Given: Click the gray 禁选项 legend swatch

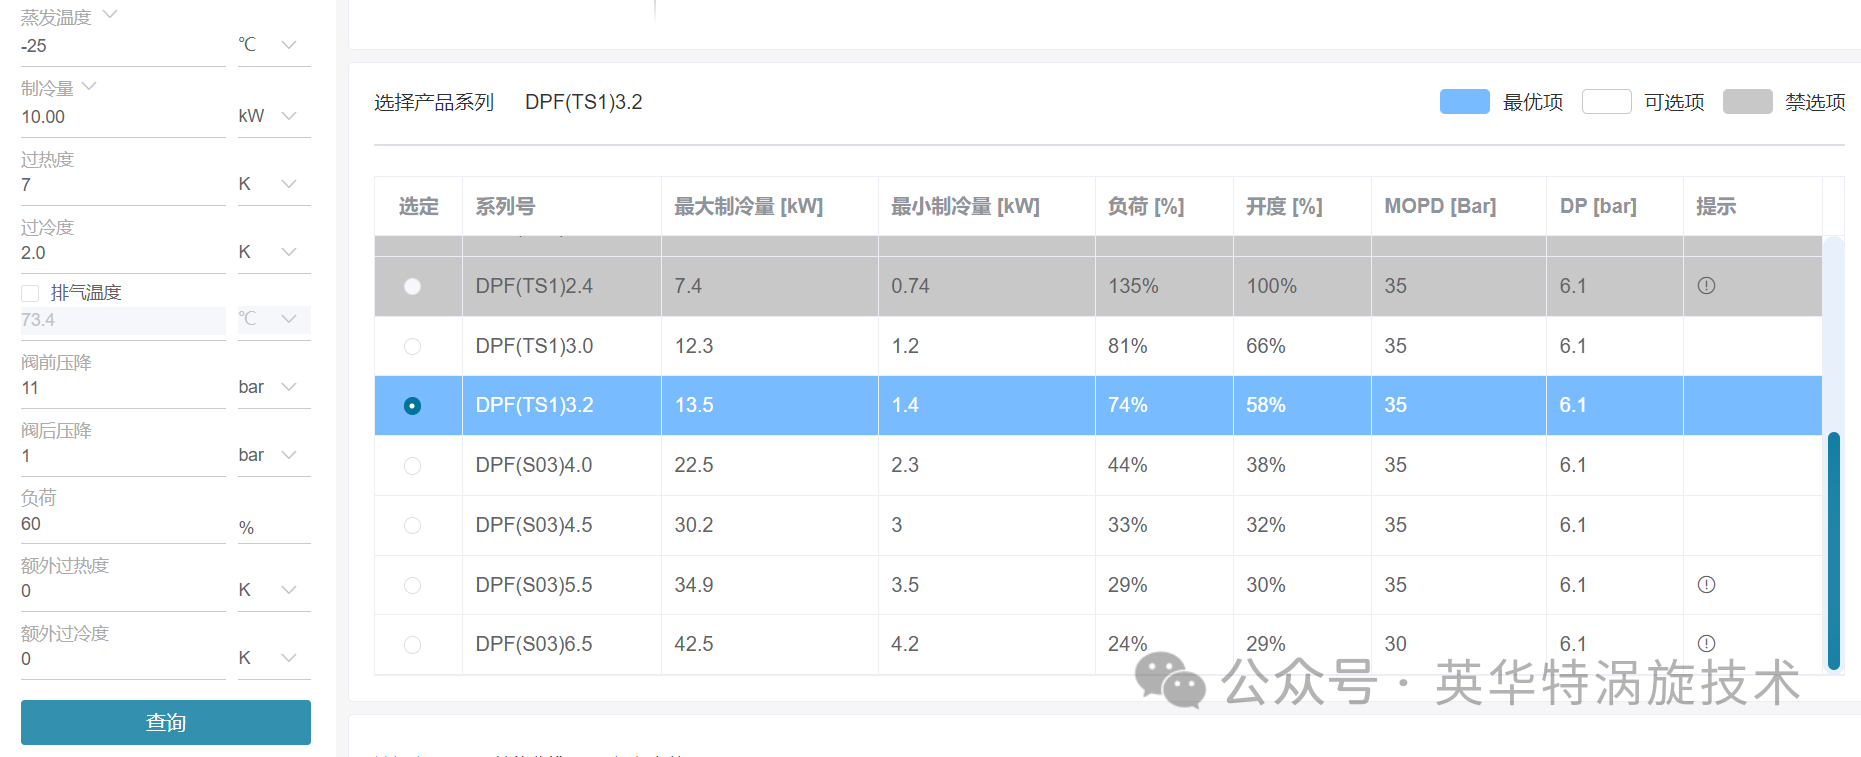Looking at the screenshot, I should (x=1748, y=102).
